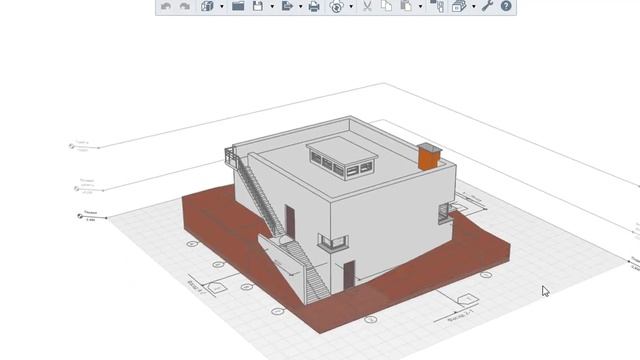Open settings with the wrench icon
The height and width of the screenshot is (360, 640).
487,6
